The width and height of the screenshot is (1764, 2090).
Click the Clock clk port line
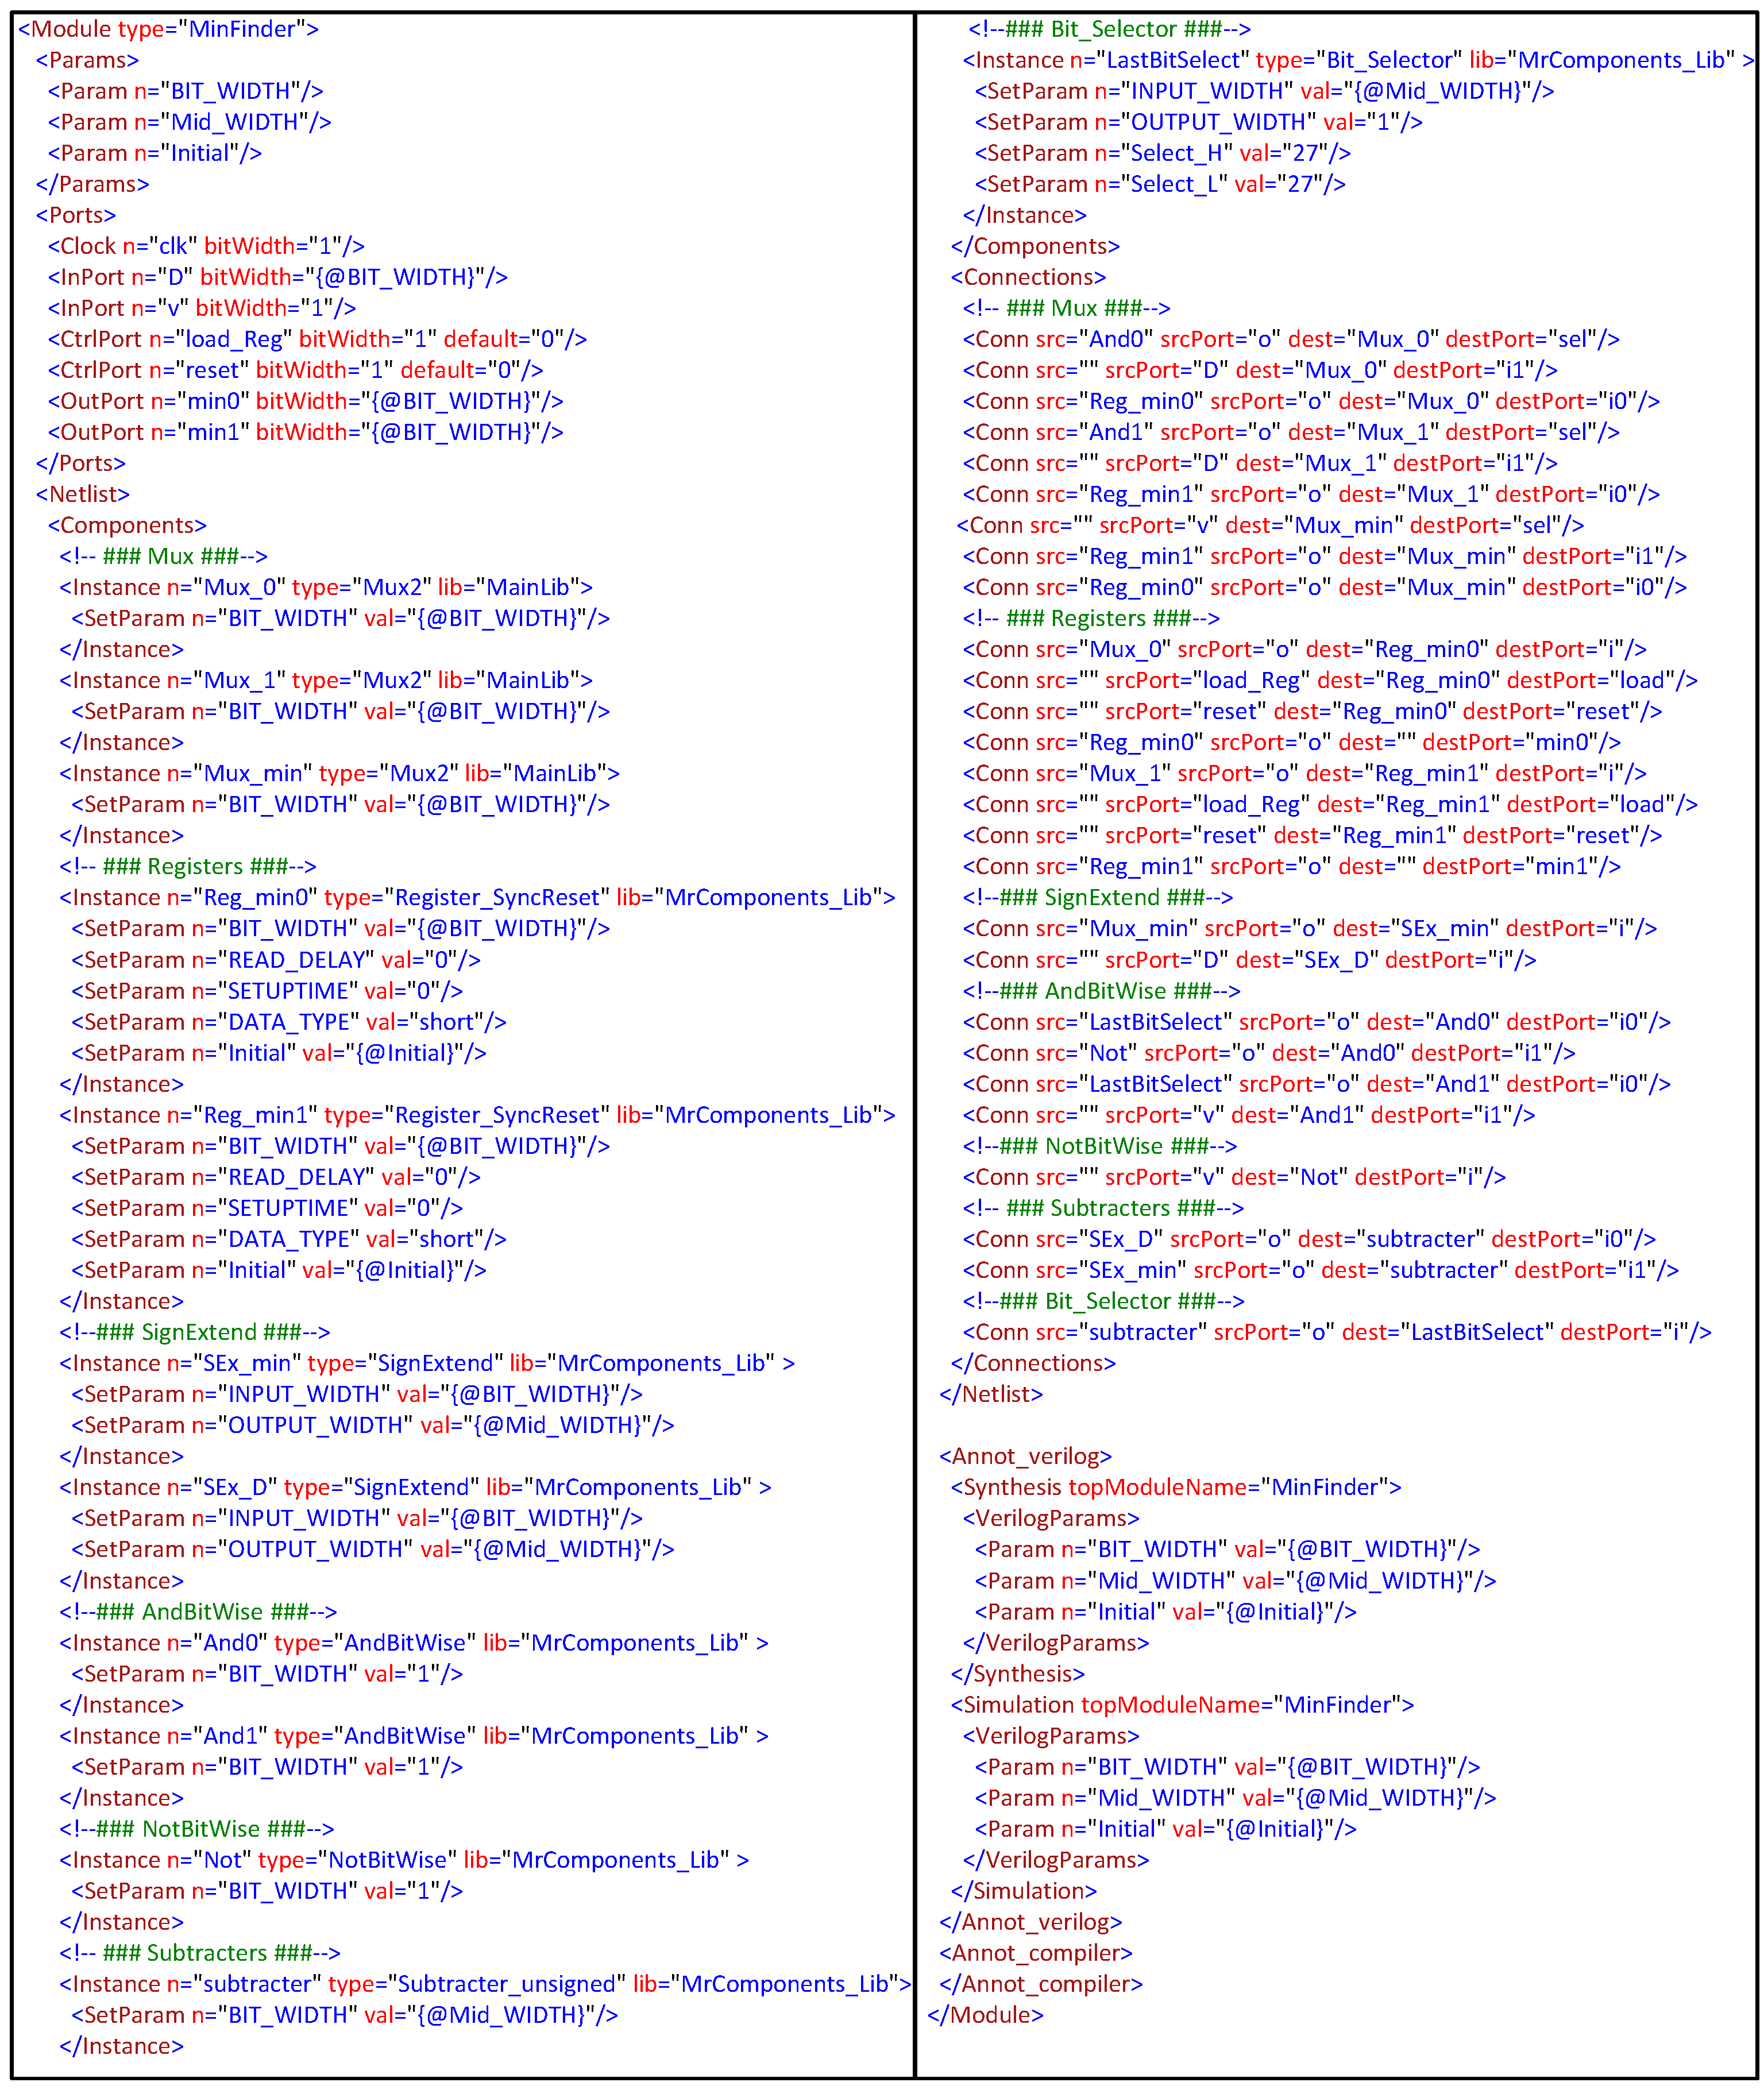[205, 246]
